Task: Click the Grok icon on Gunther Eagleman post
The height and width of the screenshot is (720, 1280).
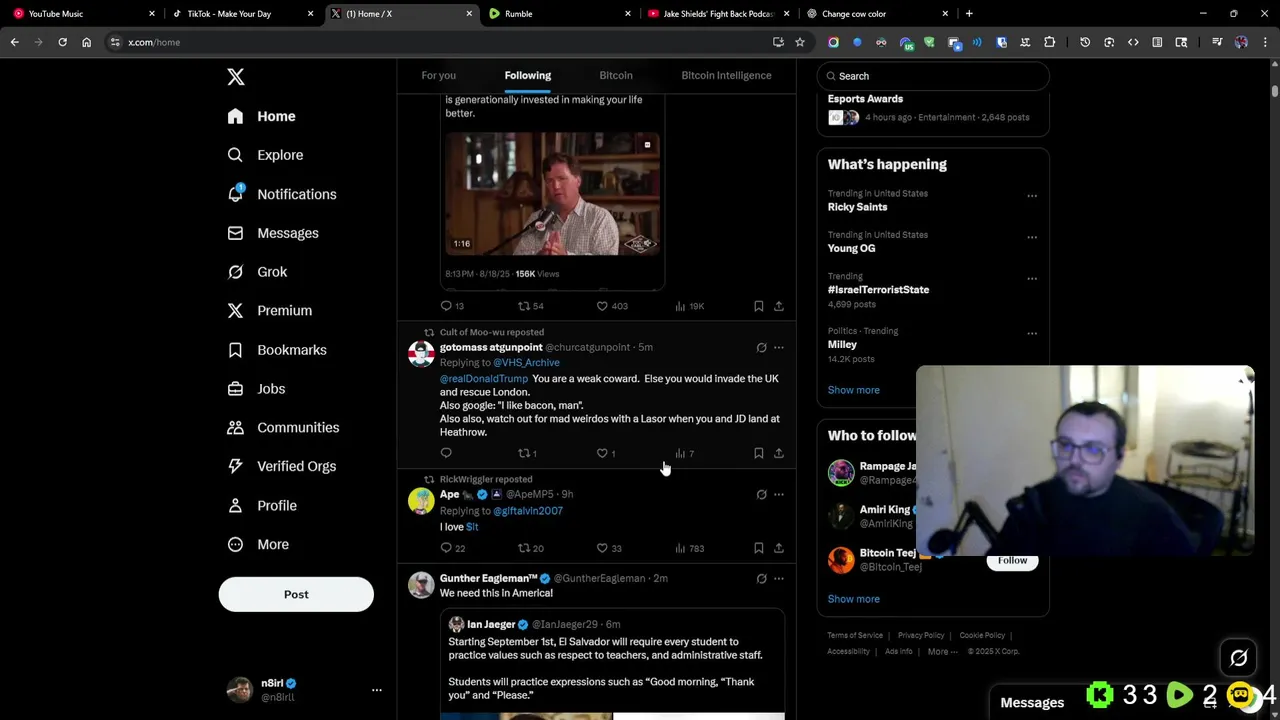Action: 761,579
